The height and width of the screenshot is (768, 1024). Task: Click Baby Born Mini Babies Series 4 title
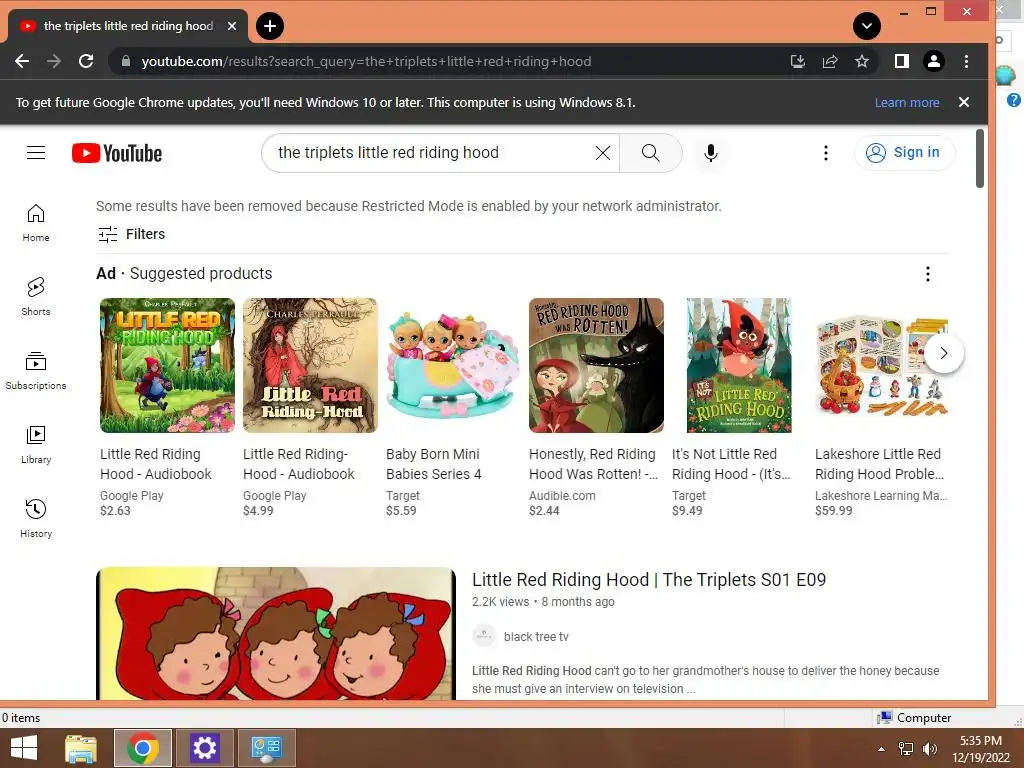[x=434, y=464]
